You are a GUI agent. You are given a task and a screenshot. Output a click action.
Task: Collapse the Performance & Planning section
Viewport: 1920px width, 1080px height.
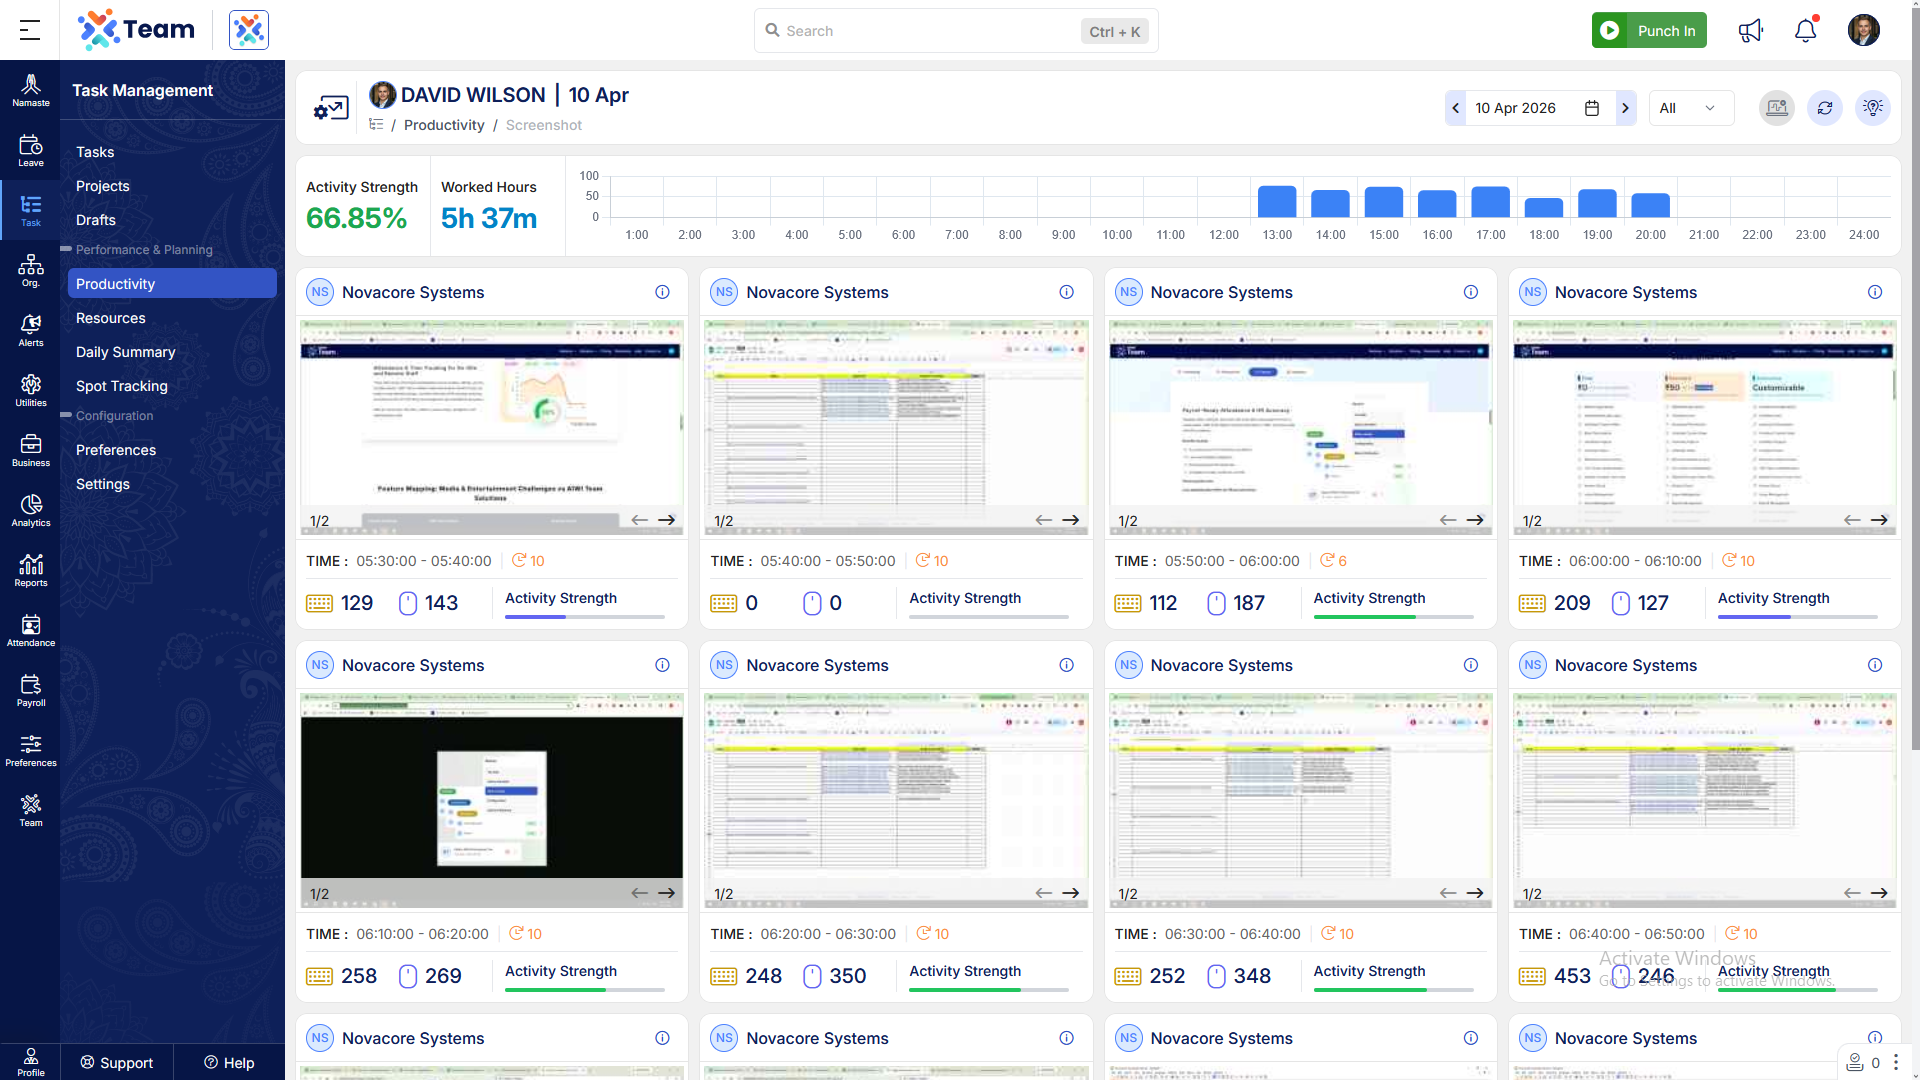click(x=66, y=249)
